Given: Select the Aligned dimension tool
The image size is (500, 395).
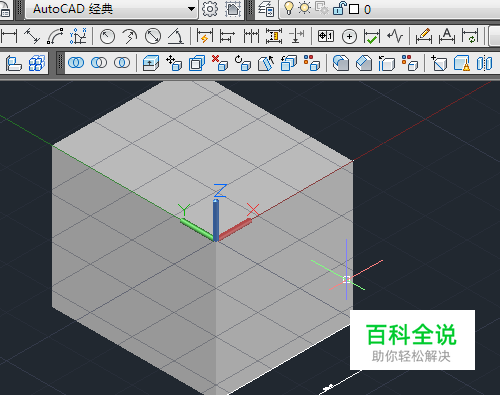Looking at the screenshot, I should (32, 36).
